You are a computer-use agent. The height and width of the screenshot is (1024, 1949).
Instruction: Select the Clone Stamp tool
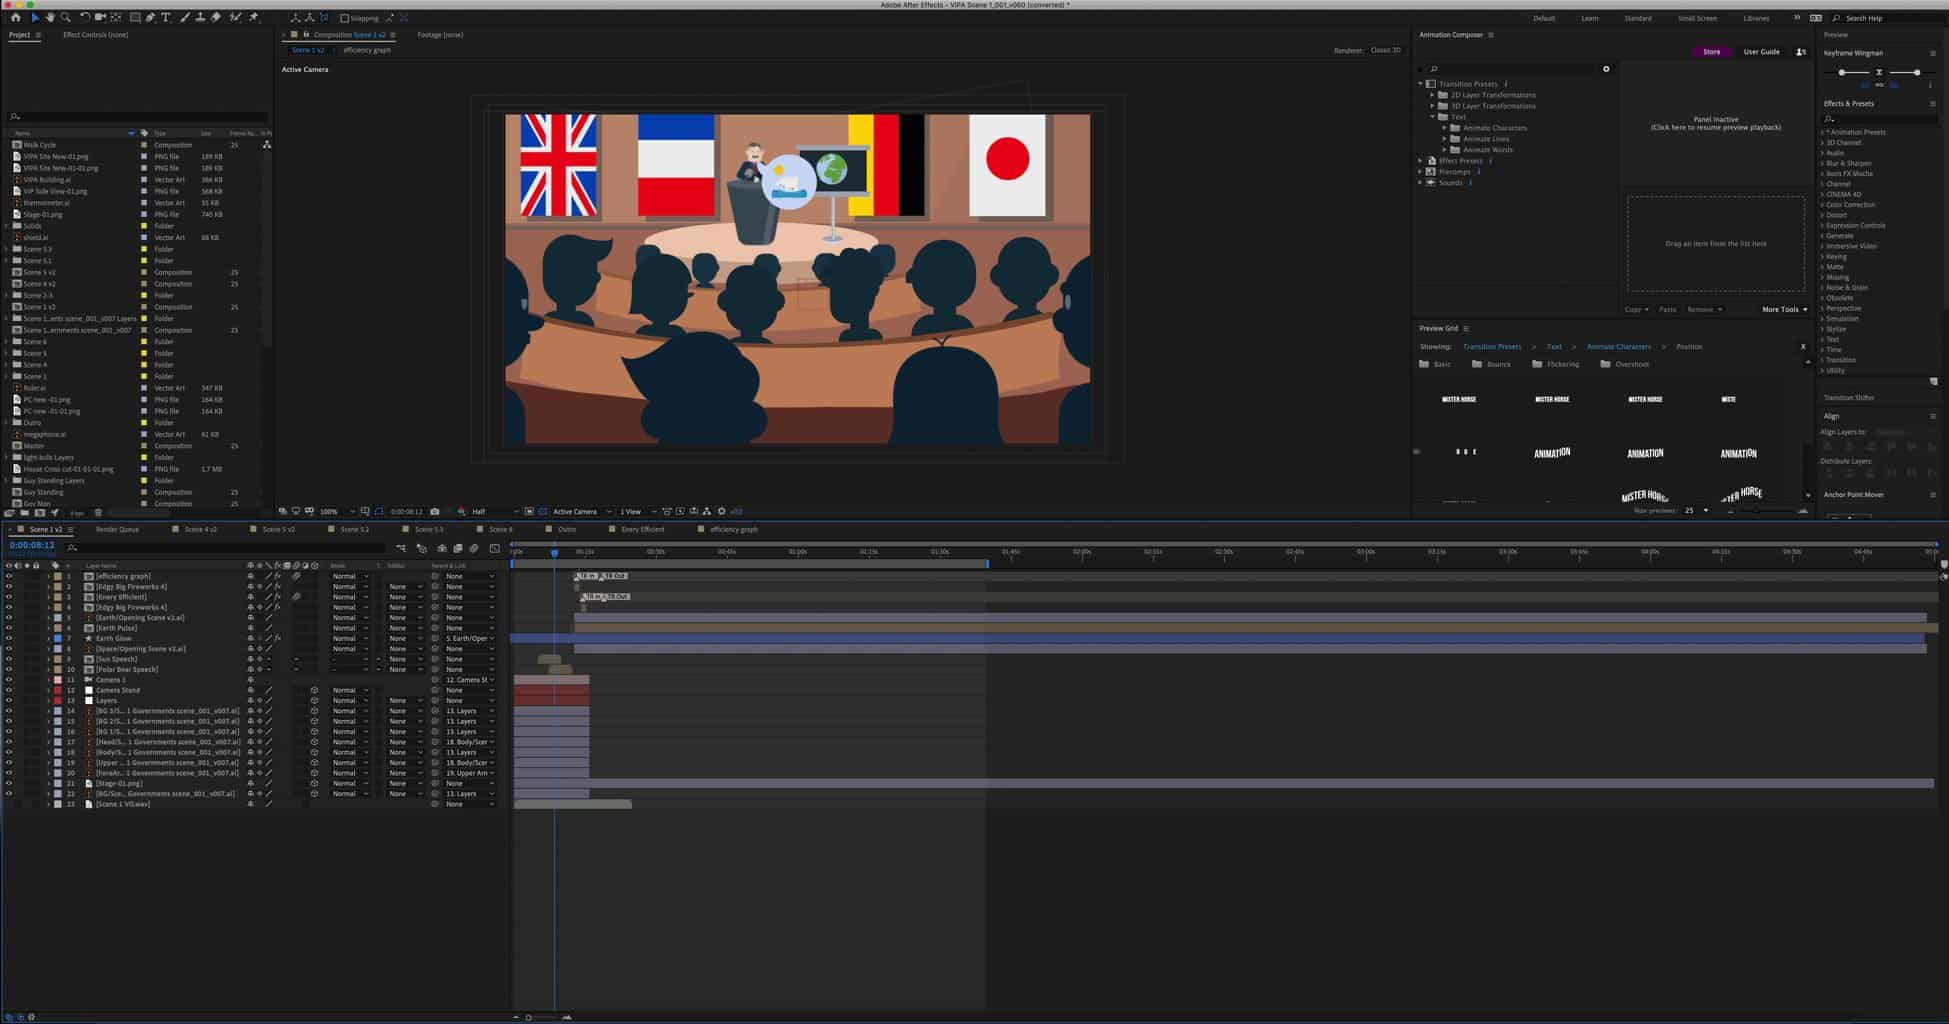click(200, 18)
